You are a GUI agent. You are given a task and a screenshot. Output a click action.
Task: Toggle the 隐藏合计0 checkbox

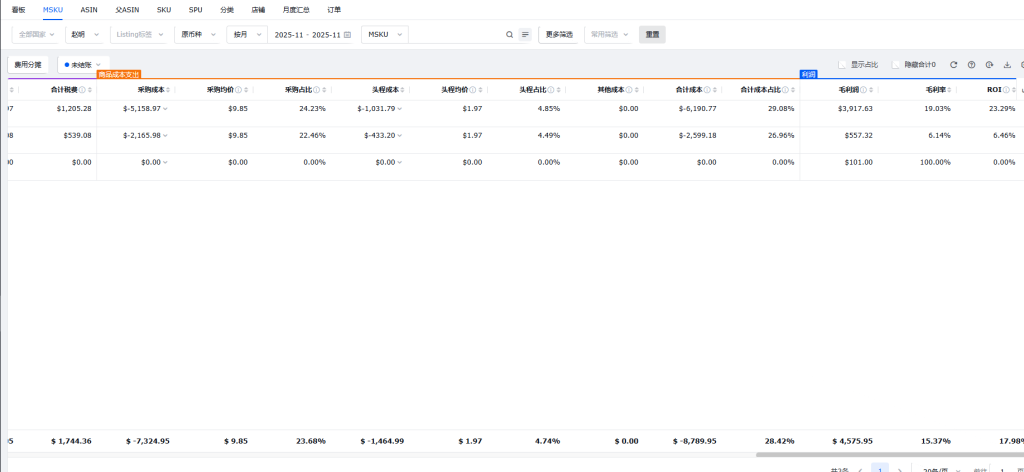tap(896, 65)
